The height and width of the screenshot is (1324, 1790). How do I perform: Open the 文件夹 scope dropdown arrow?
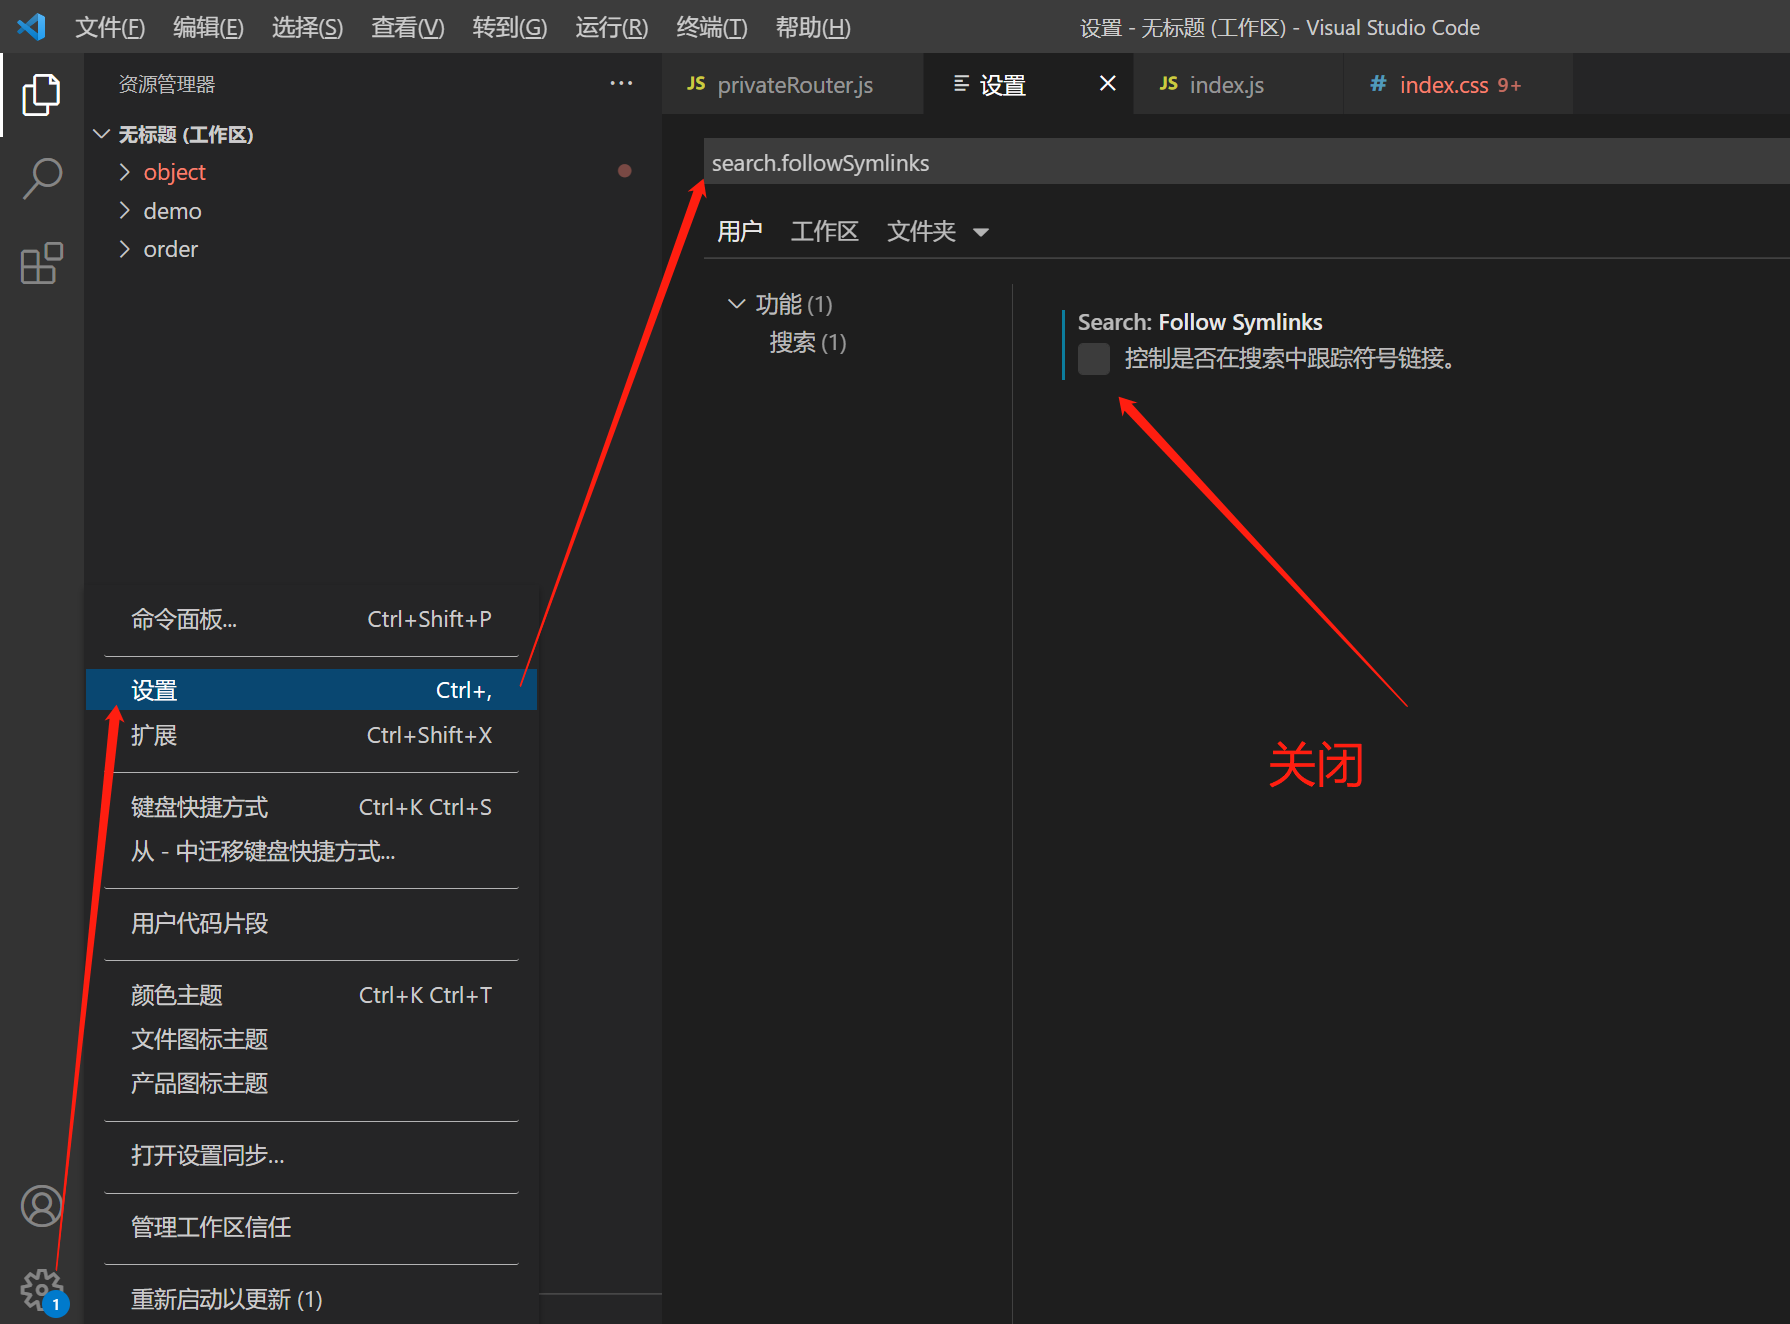tap(981, 231)
